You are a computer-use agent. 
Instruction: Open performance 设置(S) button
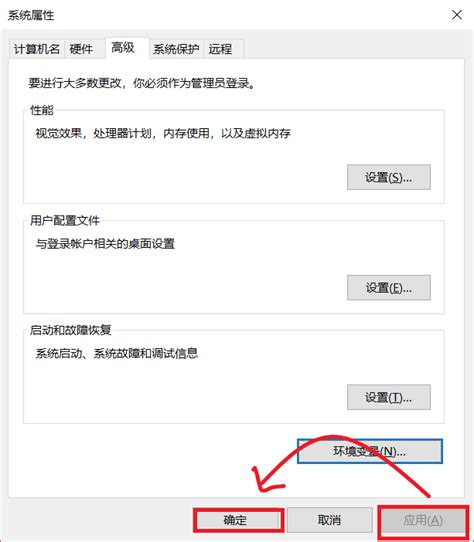pos(389,177)
